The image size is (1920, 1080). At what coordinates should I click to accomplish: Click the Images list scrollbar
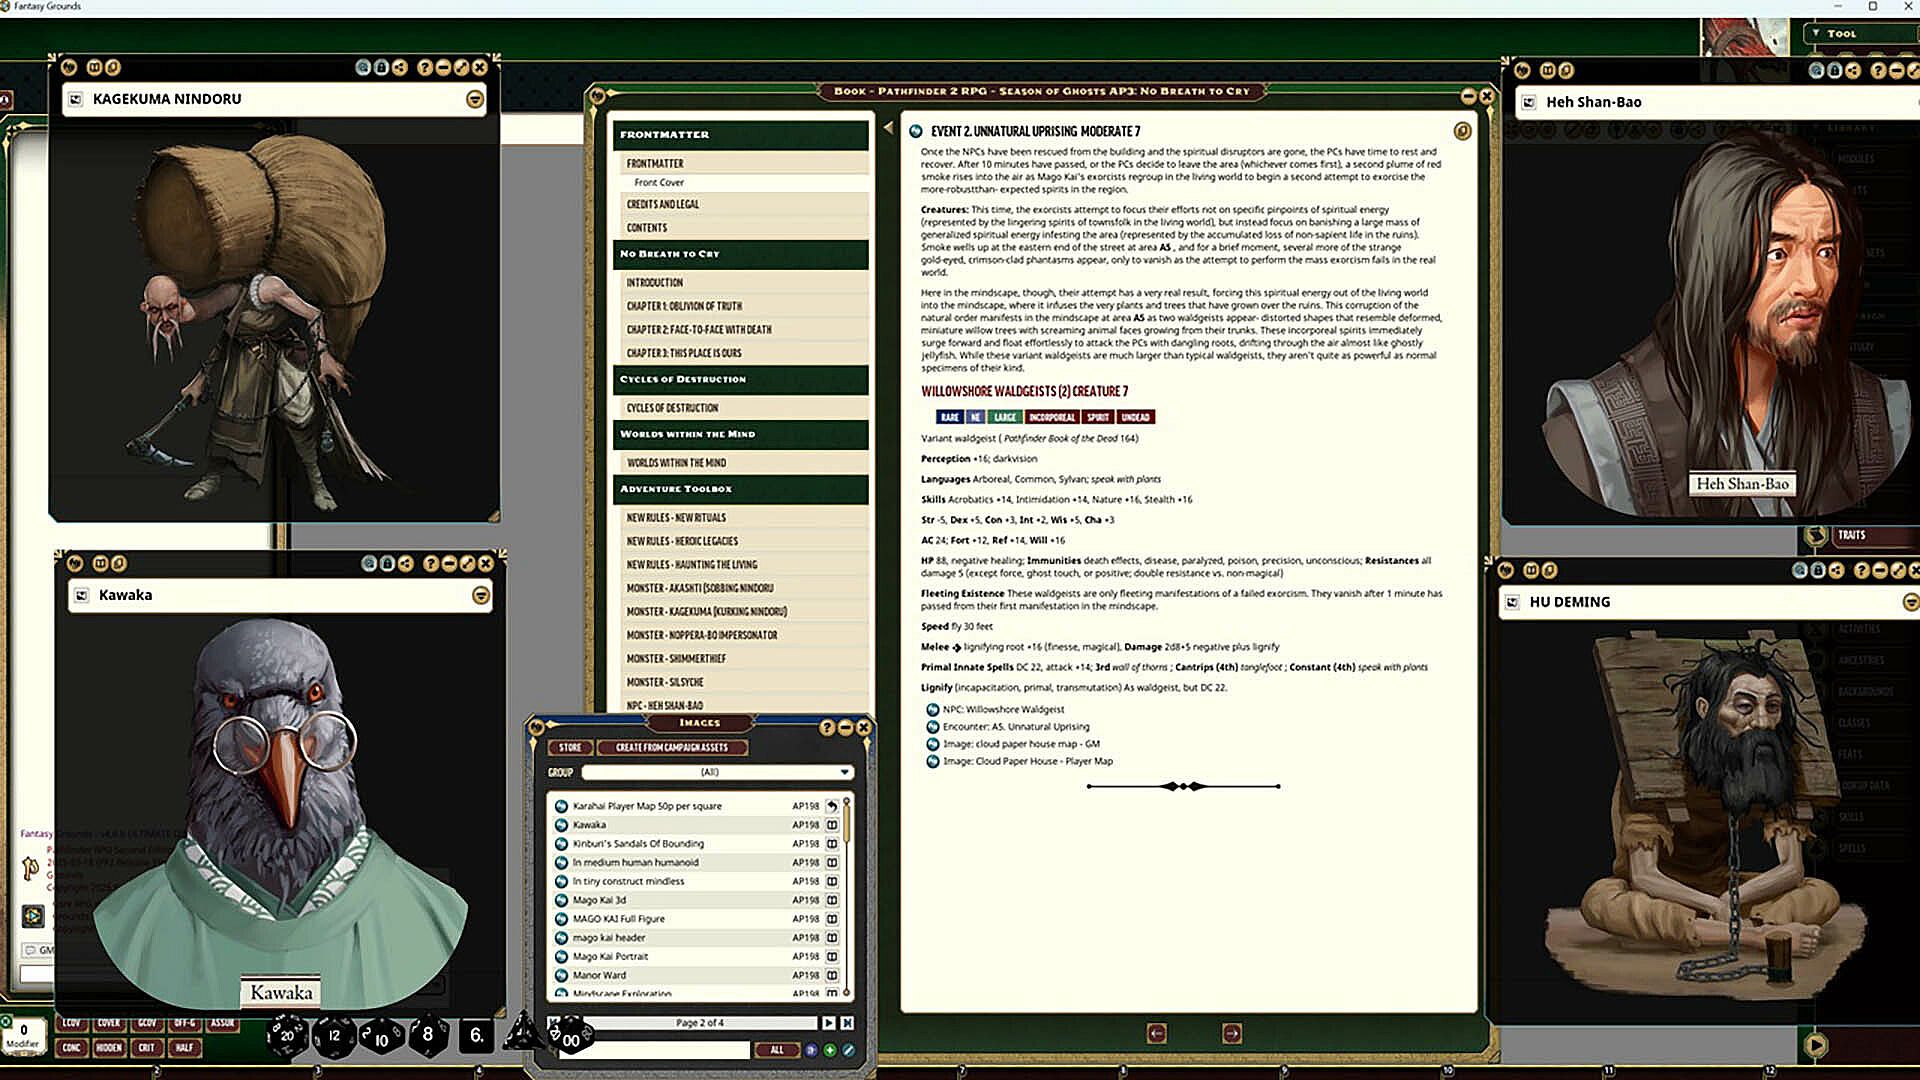tap(847, 822)
